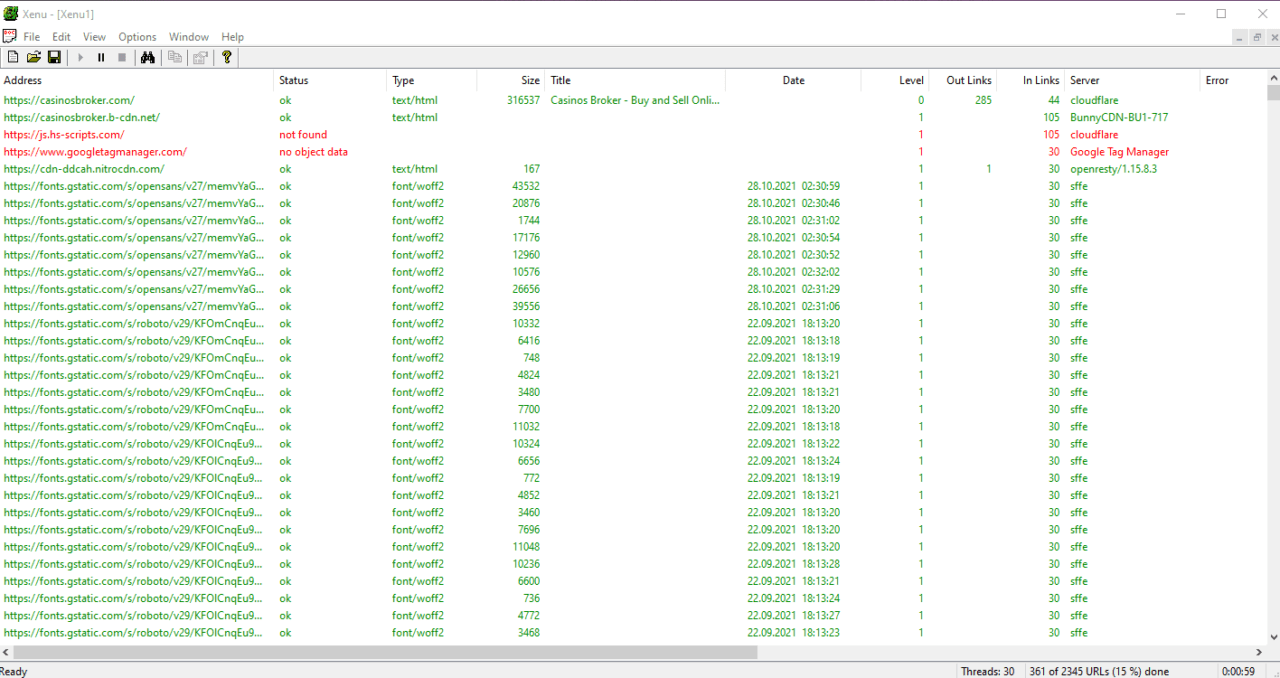Open the Options menu
This screenshot has width=1280, height=678.
point(137,37)
